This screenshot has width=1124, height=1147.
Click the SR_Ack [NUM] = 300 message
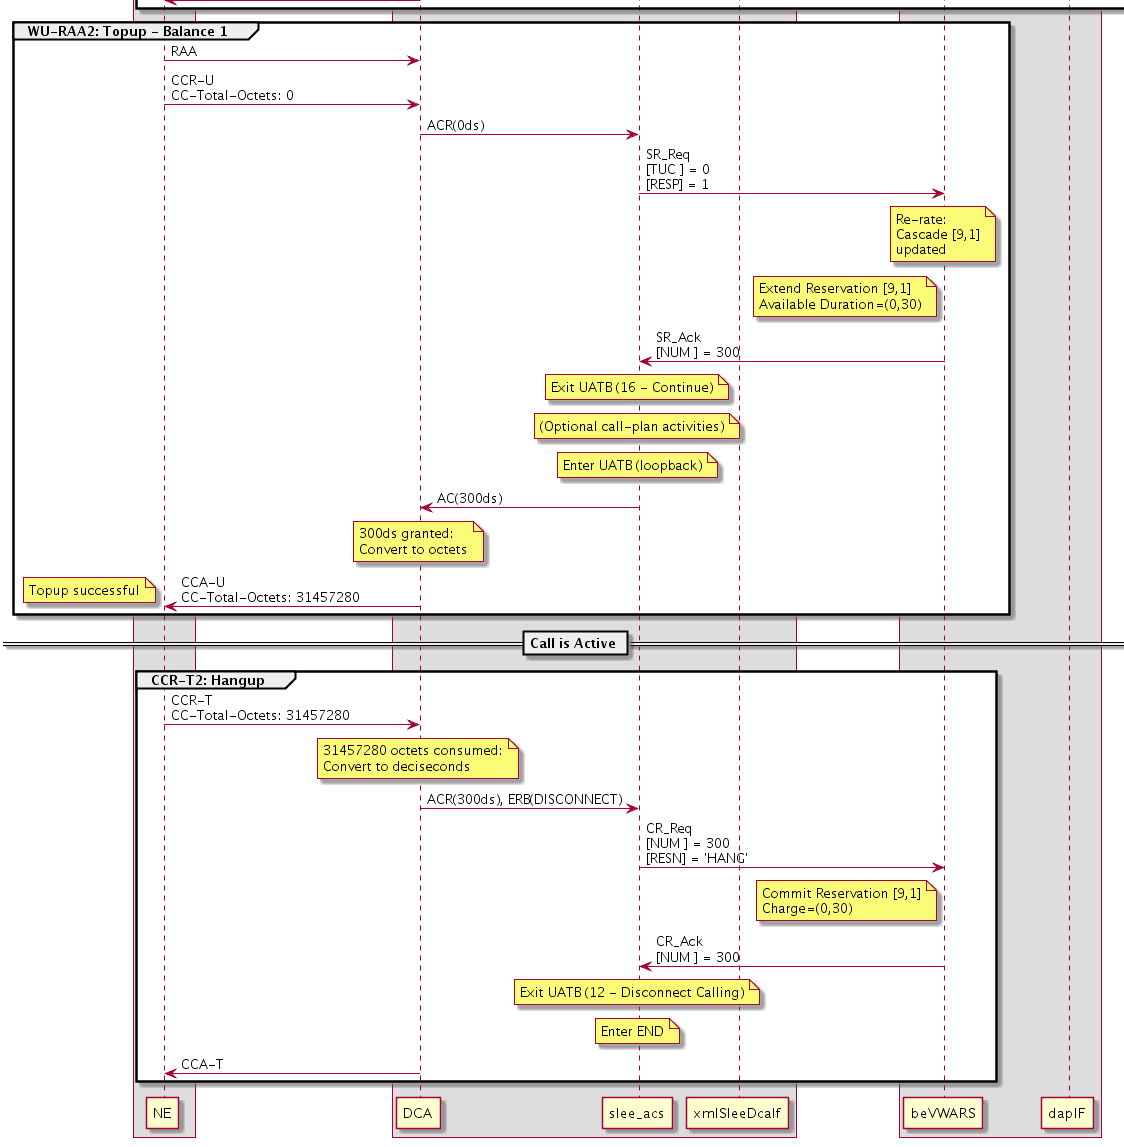(697, 345)
